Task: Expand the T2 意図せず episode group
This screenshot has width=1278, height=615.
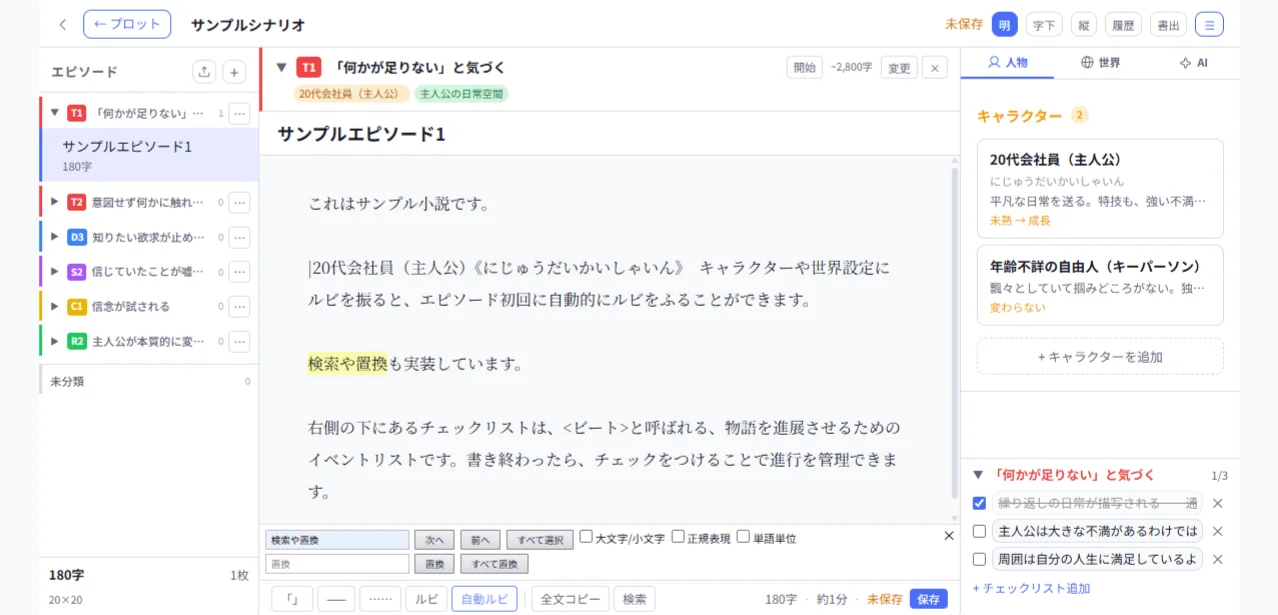Action: (54, 202)
